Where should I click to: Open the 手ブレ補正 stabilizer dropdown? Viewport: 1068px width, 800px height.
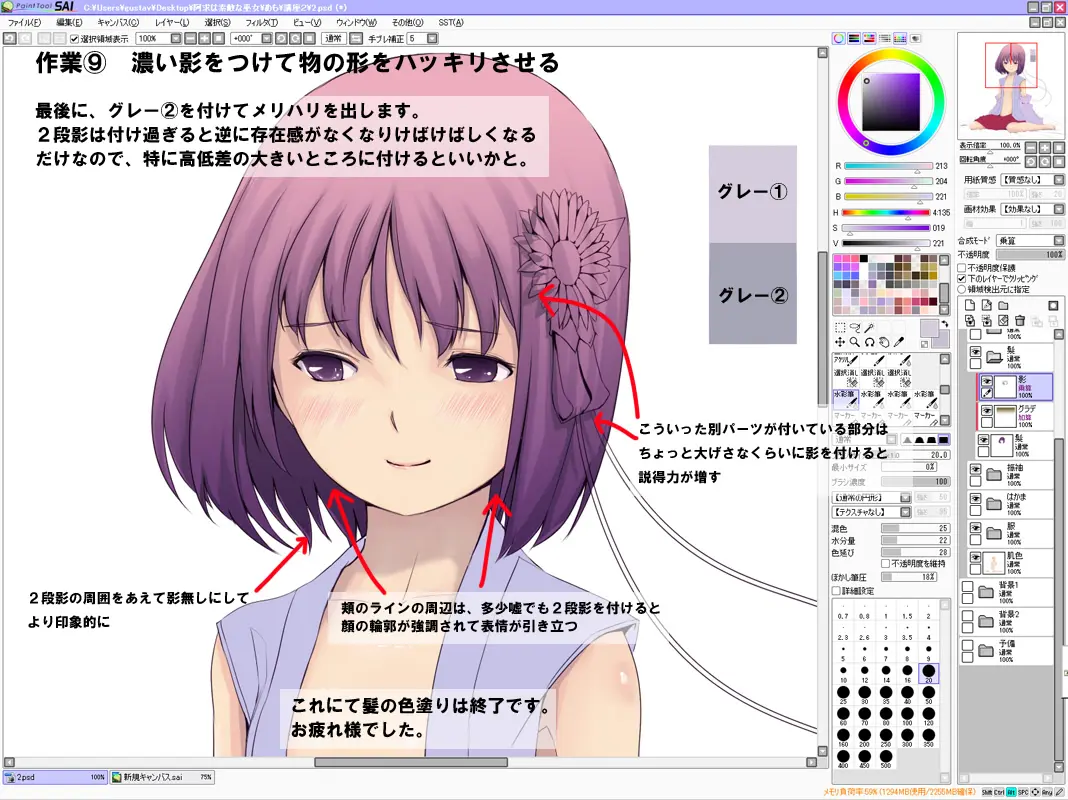point(432,39)
